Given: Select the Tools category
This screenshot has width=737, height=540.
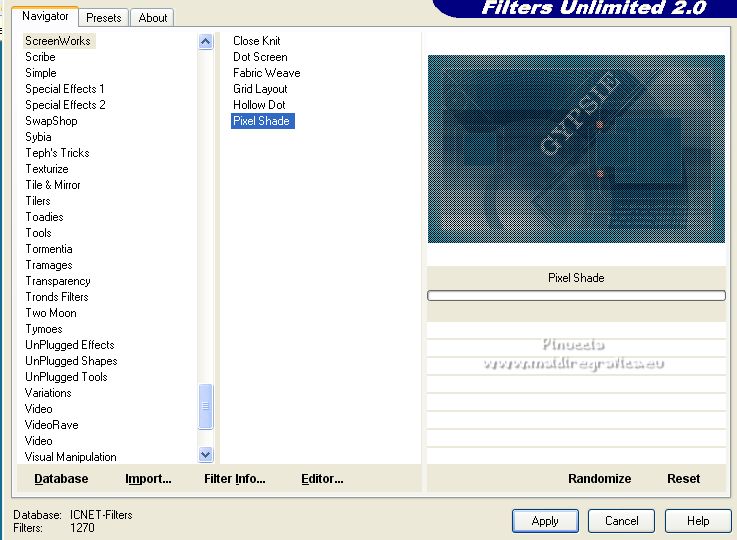Looking at the screenshot, I should (39, 233).
